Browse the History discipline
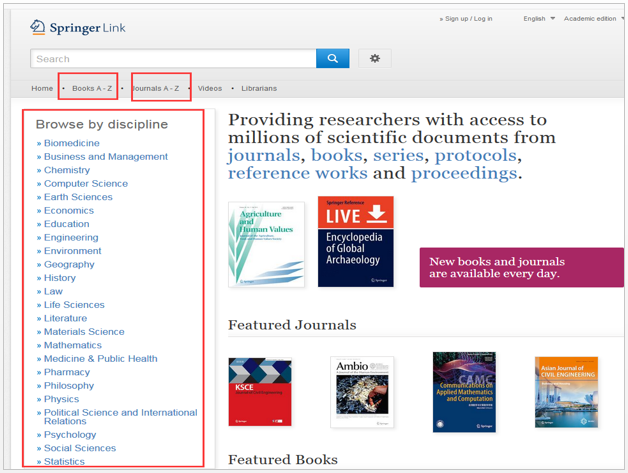The image size is (628, 473). pyautogui.click(x=60, y=278)
